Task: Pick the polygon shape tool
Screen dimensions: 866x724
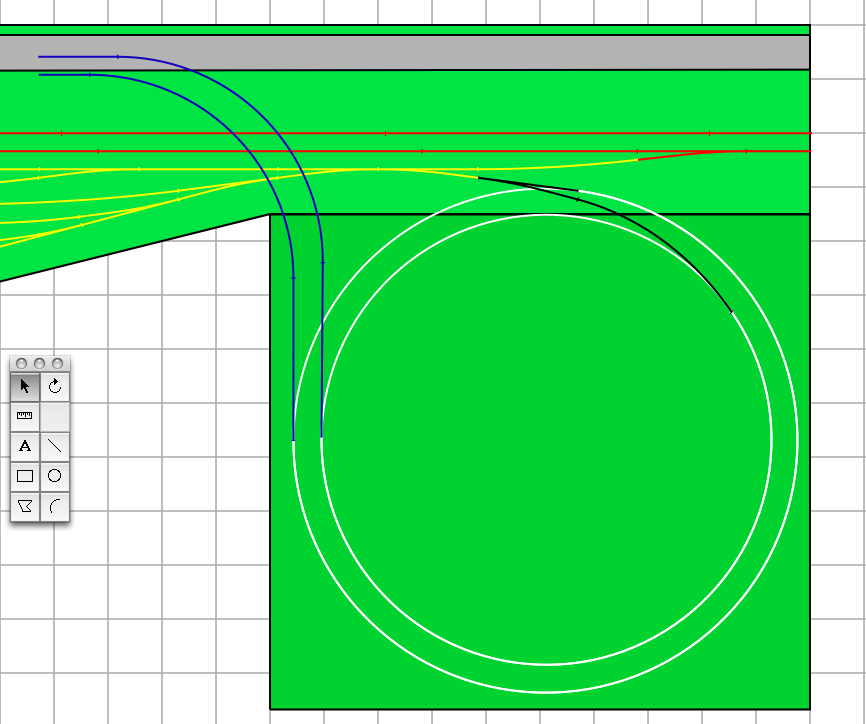Action: (25, 506)
